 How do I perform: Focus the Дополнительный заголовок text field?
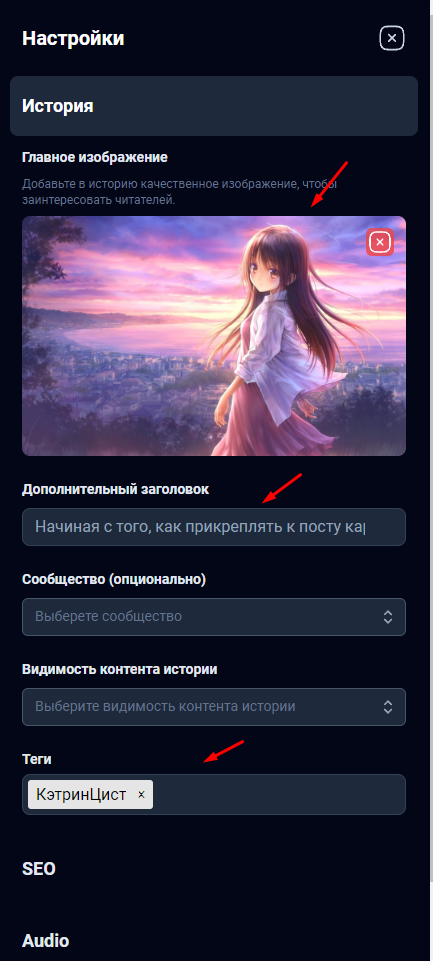213,526
